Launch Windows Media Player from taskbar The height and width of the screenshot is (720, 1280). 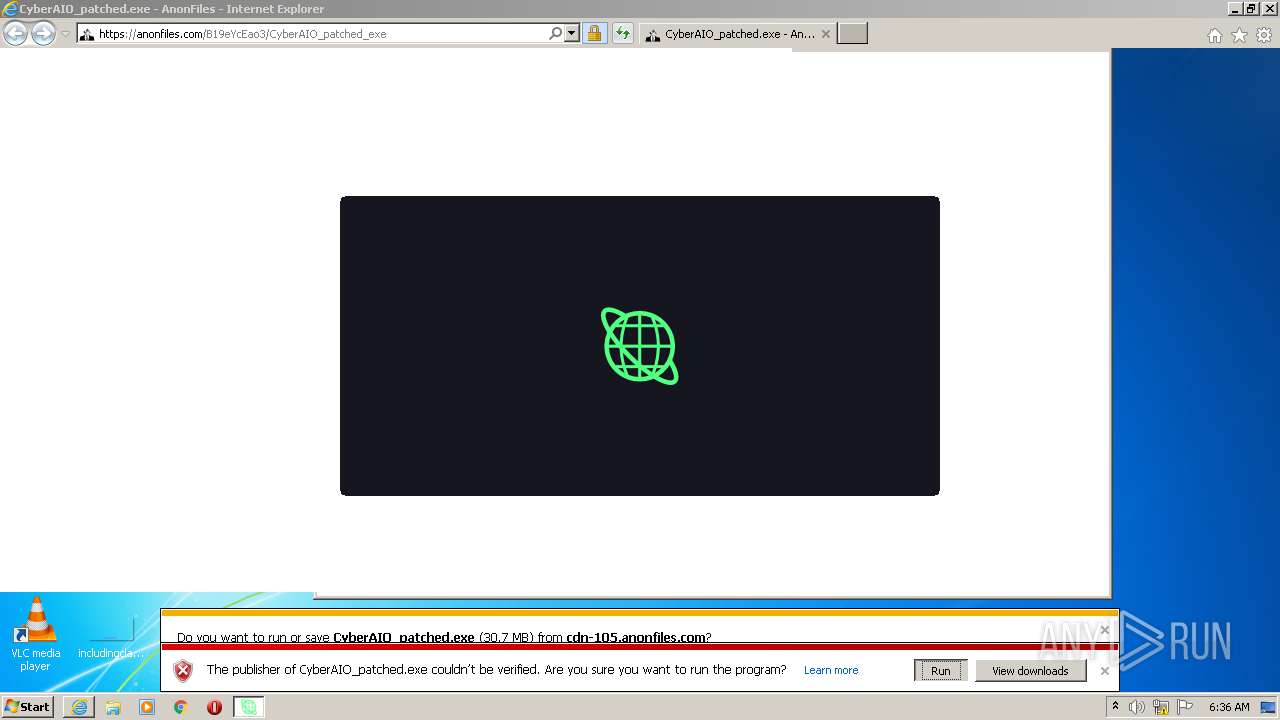point(147,707)
